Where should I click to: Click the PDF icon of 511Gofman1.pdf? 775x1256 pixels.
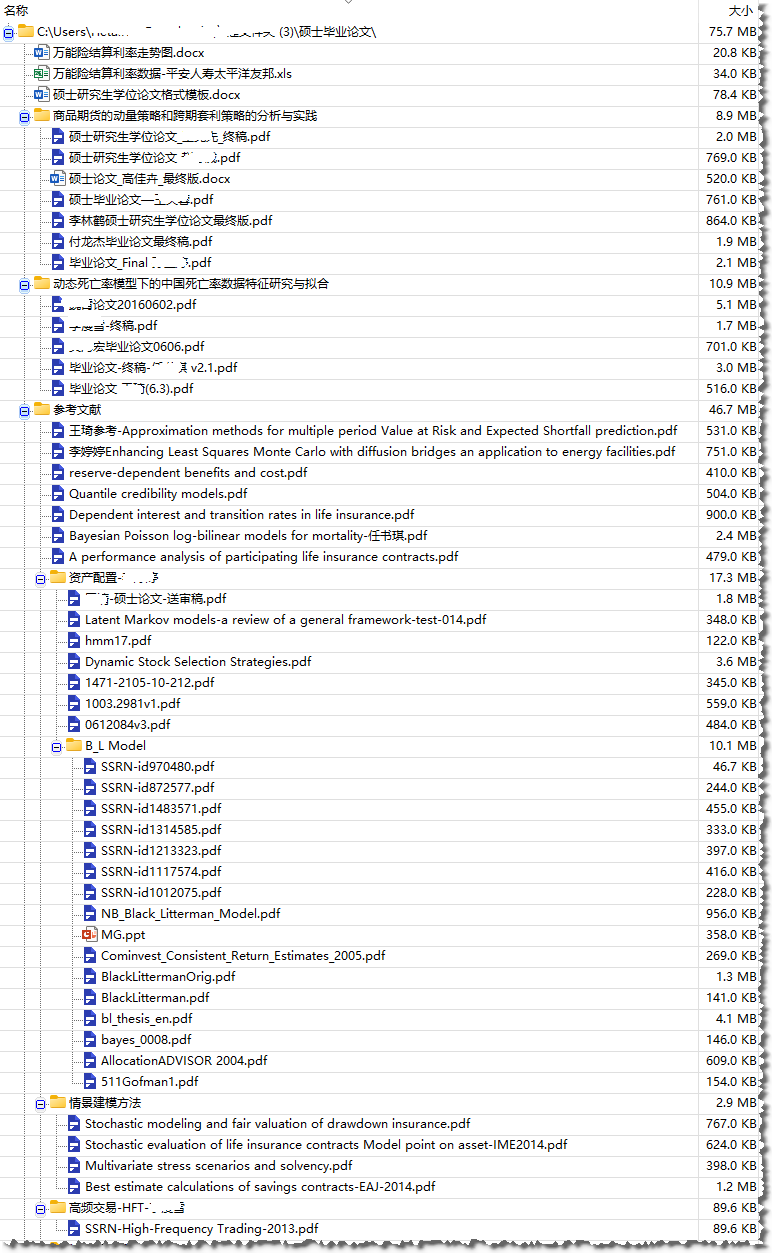coord(90,1081)
